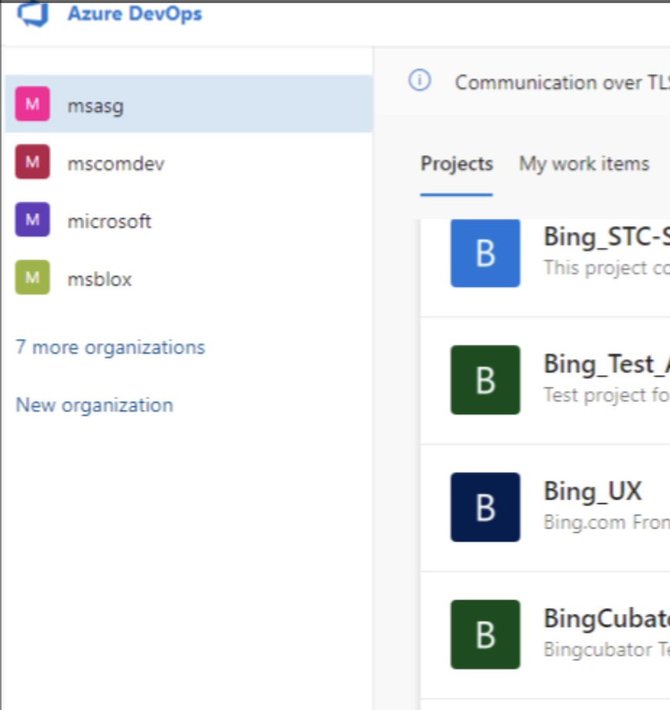
Task: Open the BingCubator project tile icon
Action: [485, 634]
